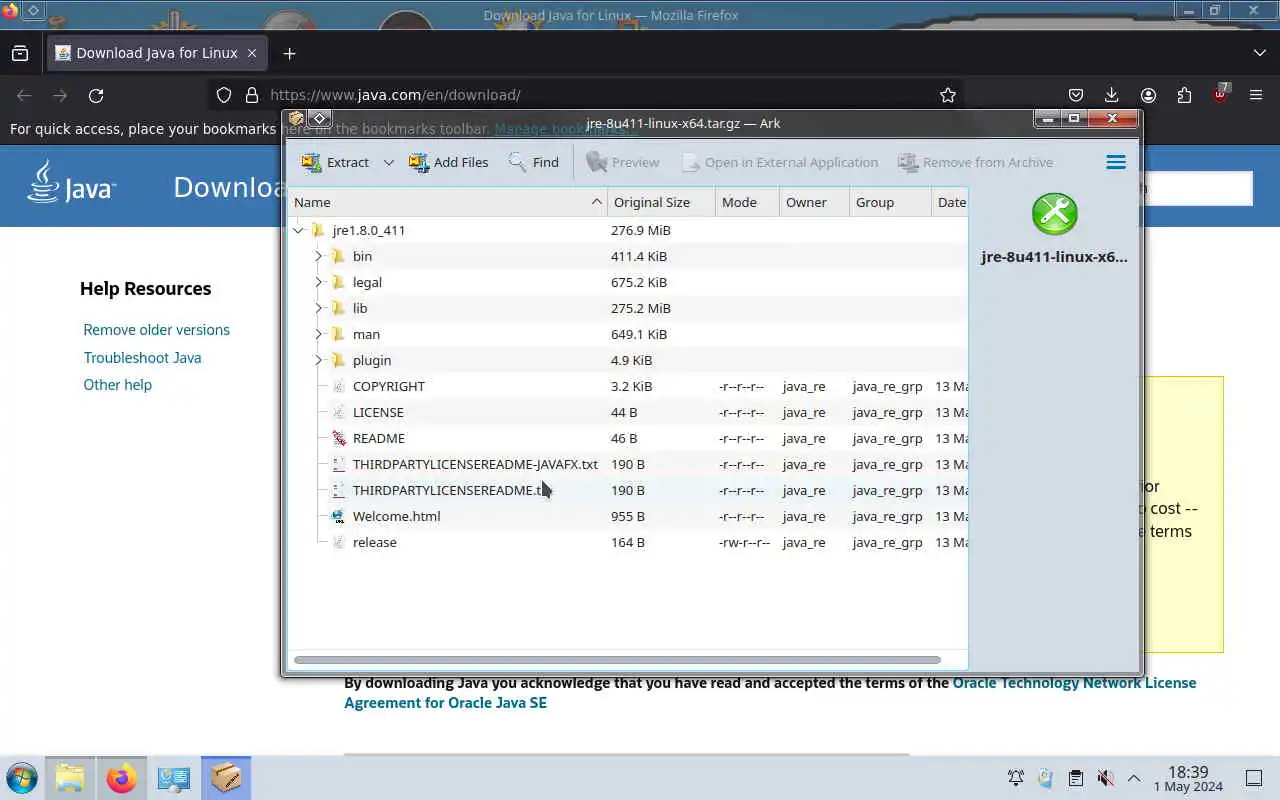The image size is (1280, 800).
Task: Open Find in Ark toolbar
Action: pos(533,162)
